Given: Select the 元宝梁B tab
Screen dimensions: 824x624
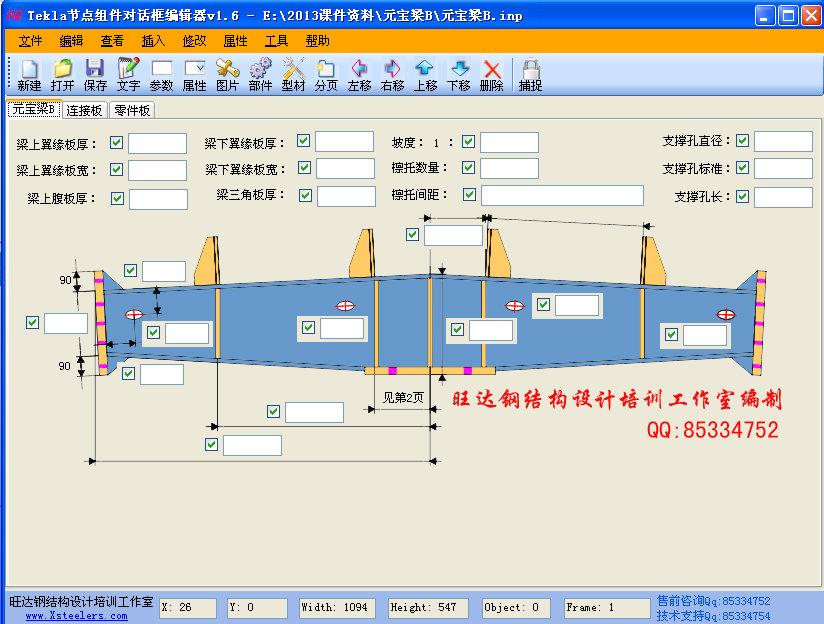Looking at the screenshot, I should 34,109.
